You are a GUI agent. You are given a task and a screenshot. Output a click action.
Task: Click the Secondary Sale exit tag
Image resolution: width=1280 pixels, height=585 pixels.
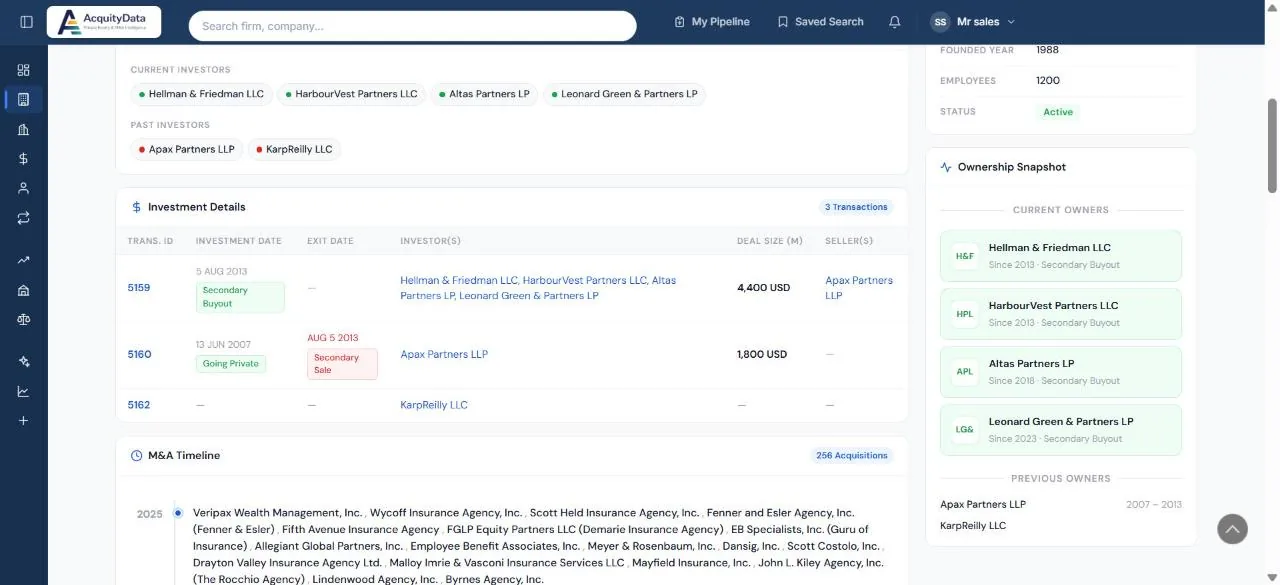tap(342, 364)
